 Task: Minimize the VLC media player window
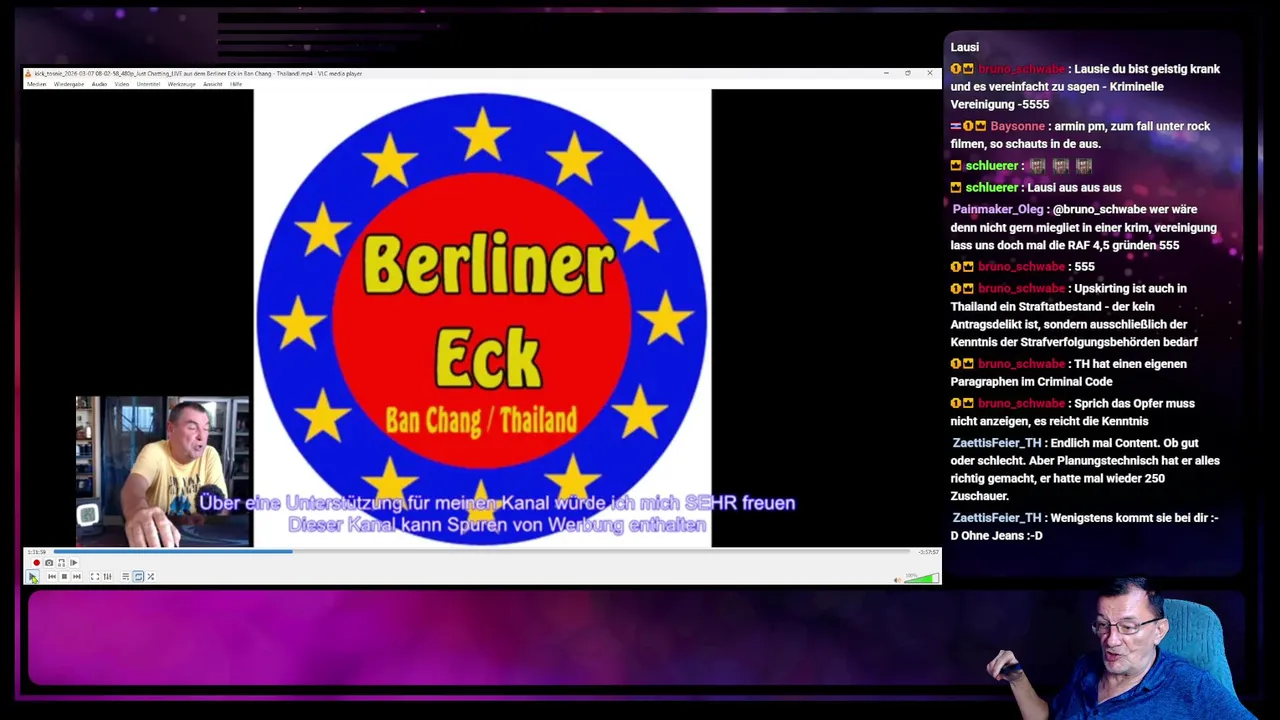[886, 73]
